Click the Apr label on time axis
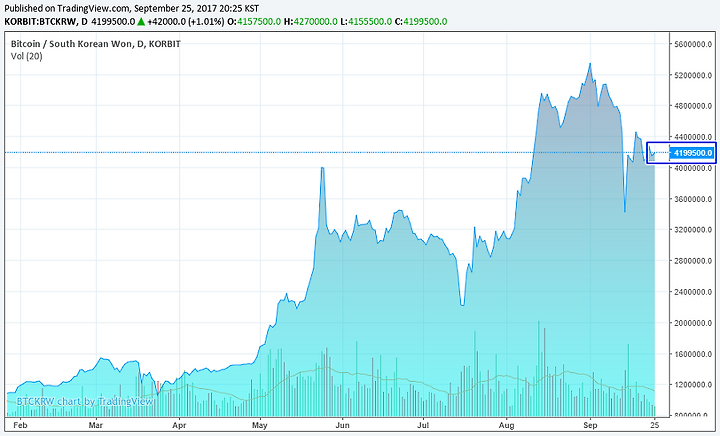 179,425
